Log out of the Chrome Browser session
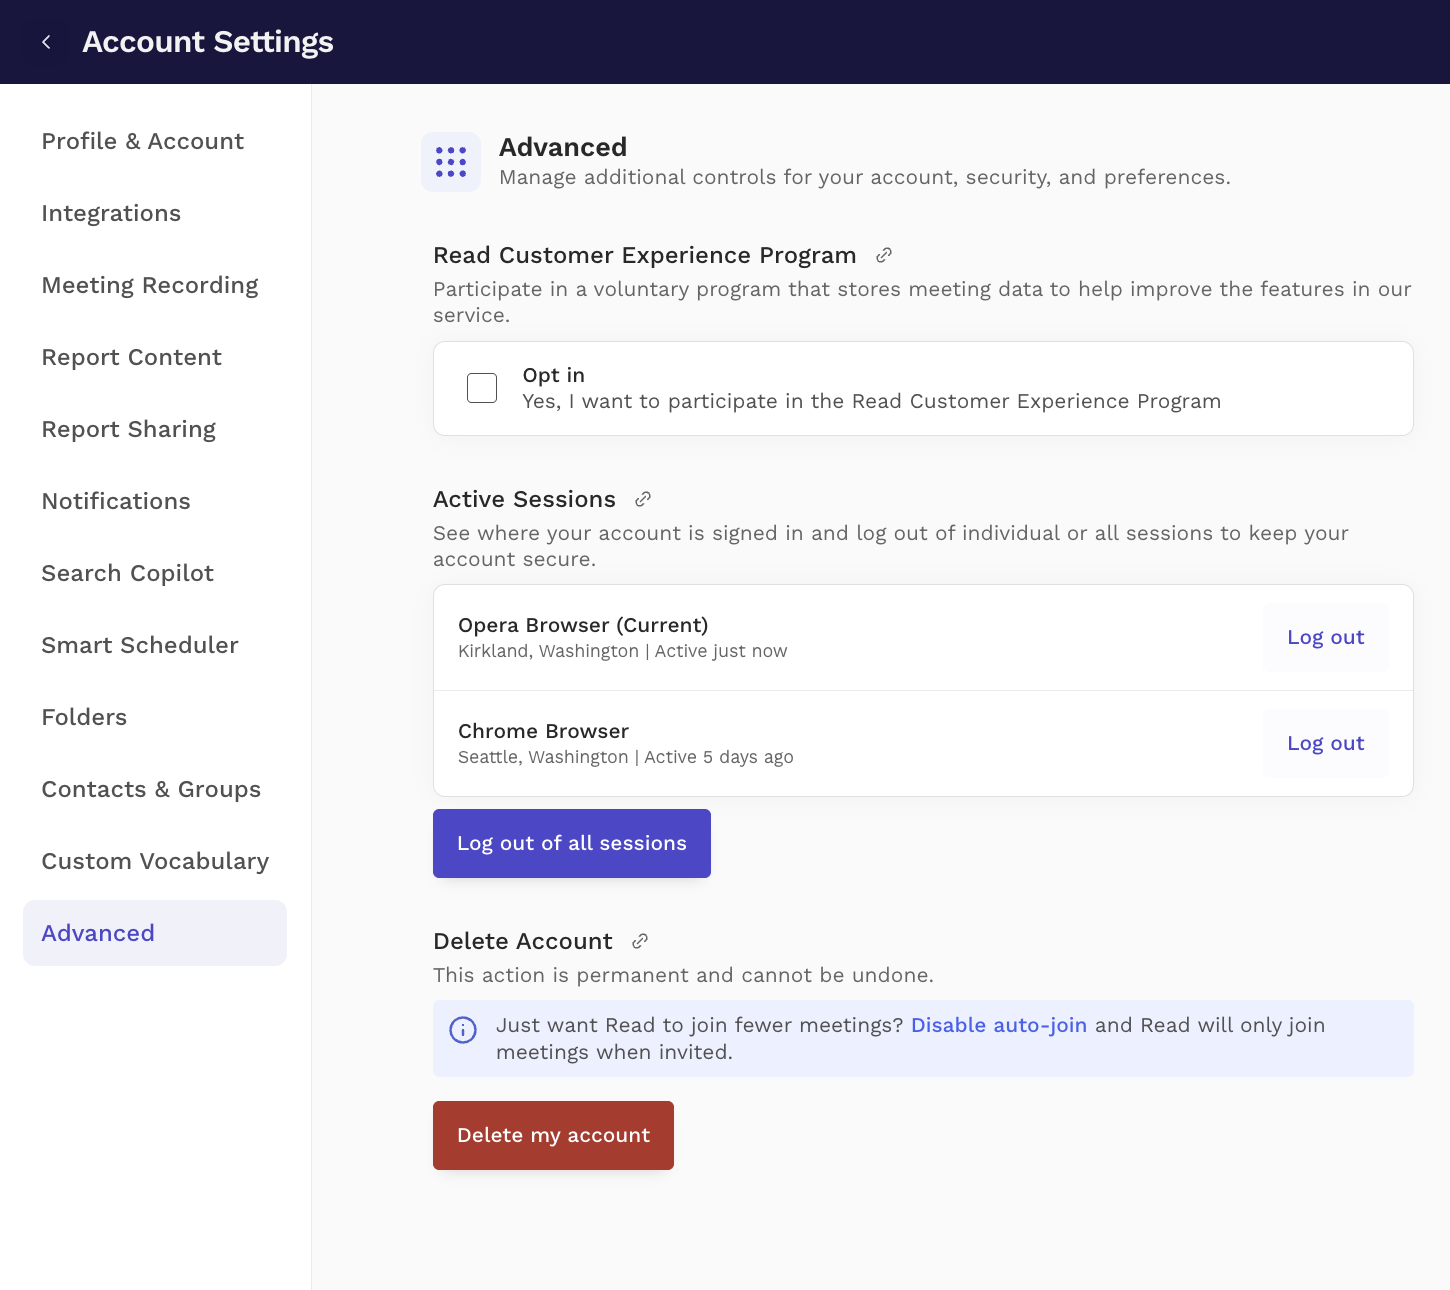Image resolution: width=1450 pixels, height=1290 pixels. point(1325,743)
